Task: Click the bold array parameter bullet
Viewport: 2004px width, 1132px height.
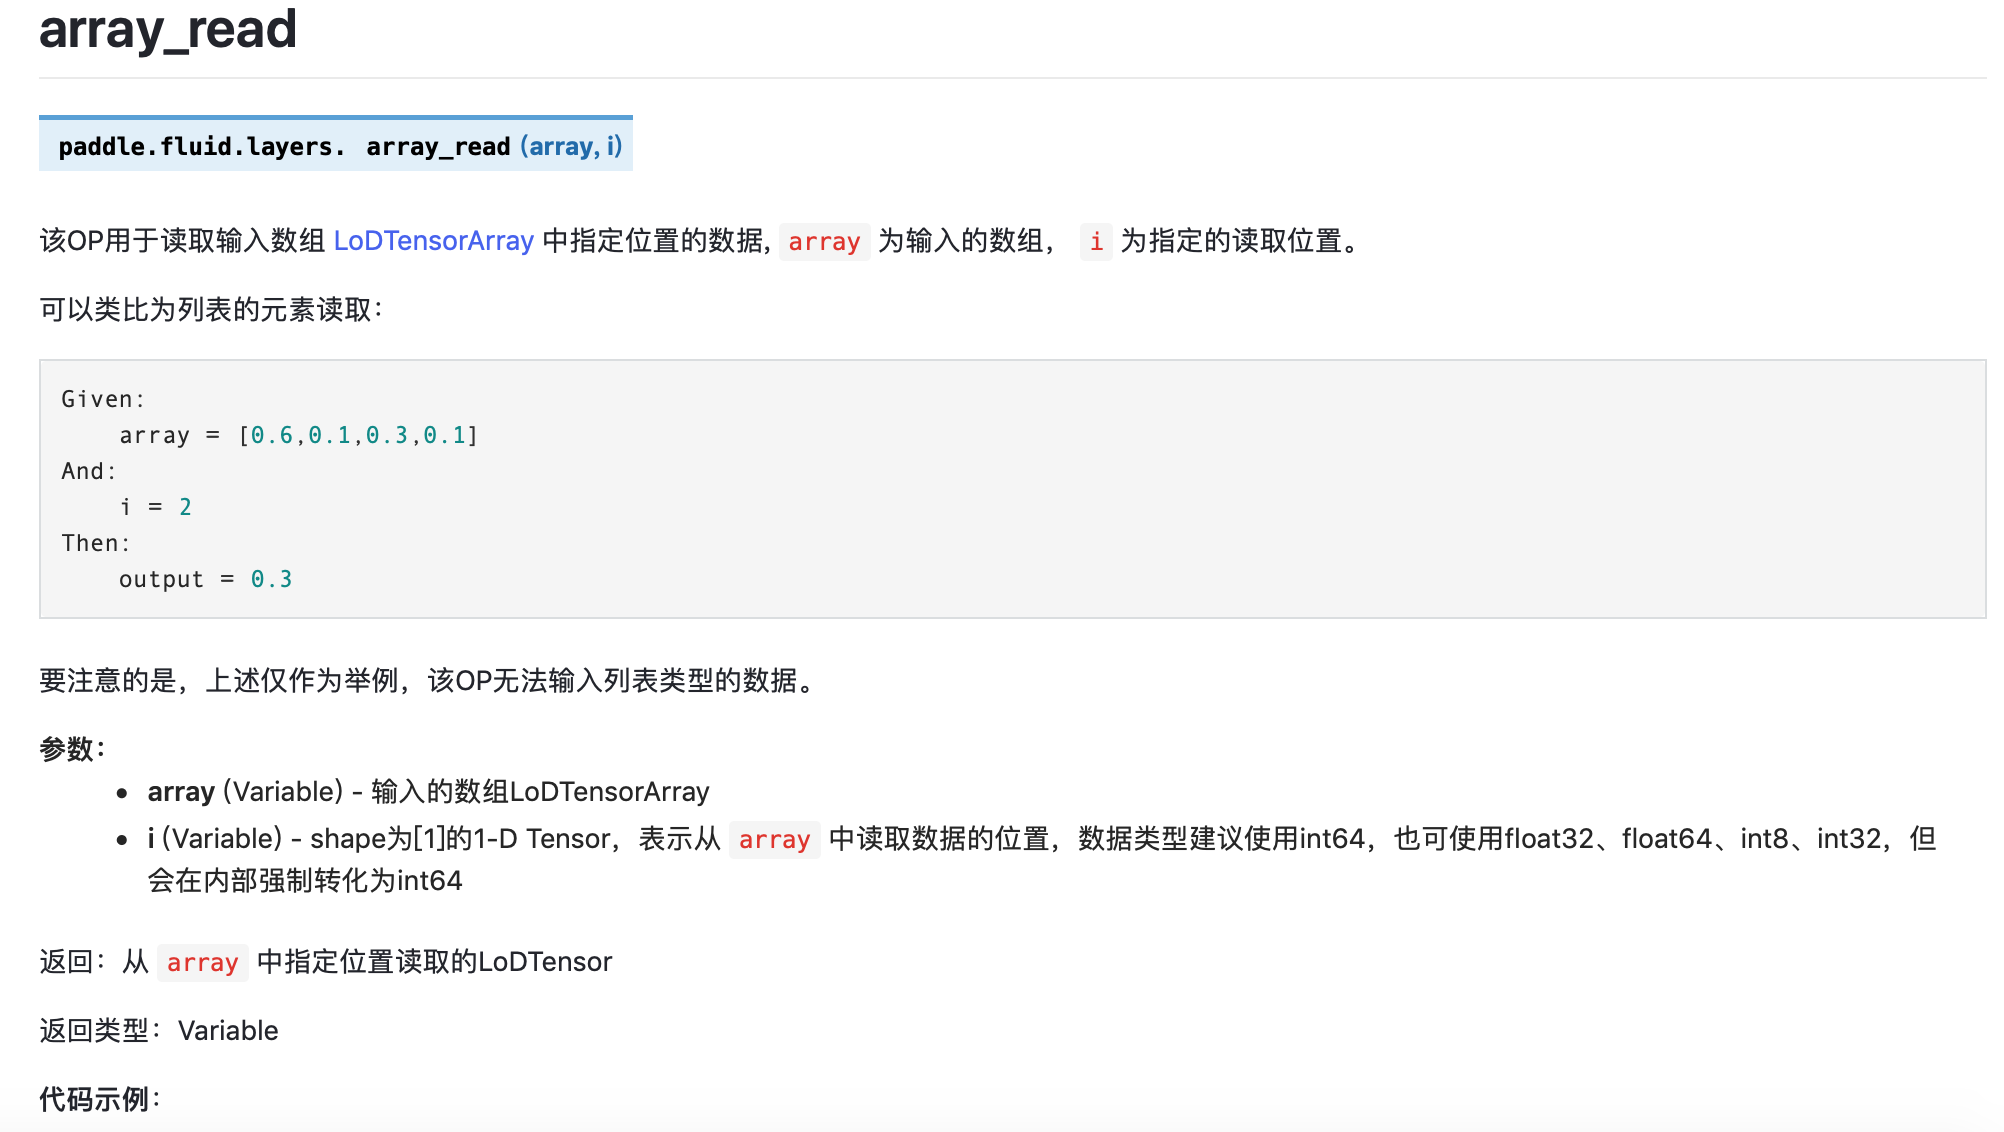Action: tap(181, 792)
